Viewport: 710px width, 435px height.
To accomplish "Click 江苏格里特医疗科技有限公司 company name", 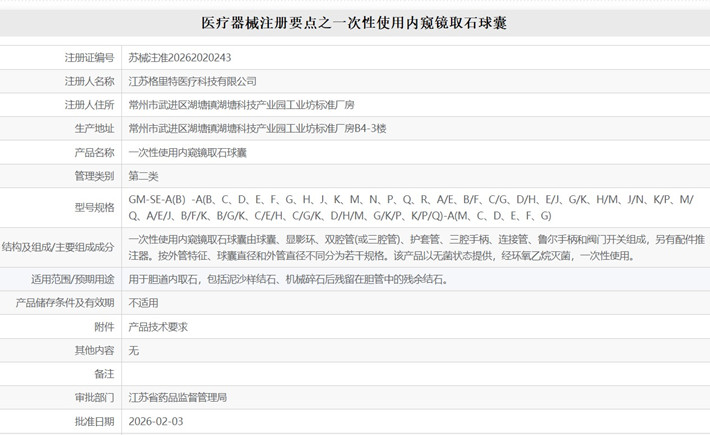I will 192,81.
